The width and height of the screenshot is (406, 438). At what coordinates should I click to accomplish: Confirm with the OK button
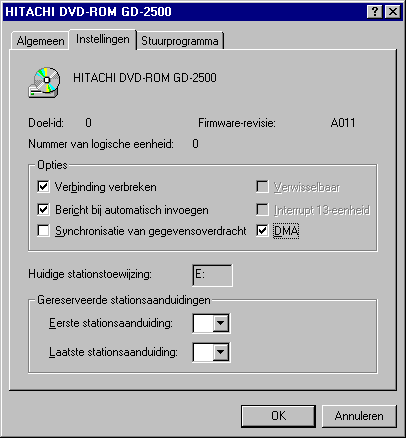[278, 416]
